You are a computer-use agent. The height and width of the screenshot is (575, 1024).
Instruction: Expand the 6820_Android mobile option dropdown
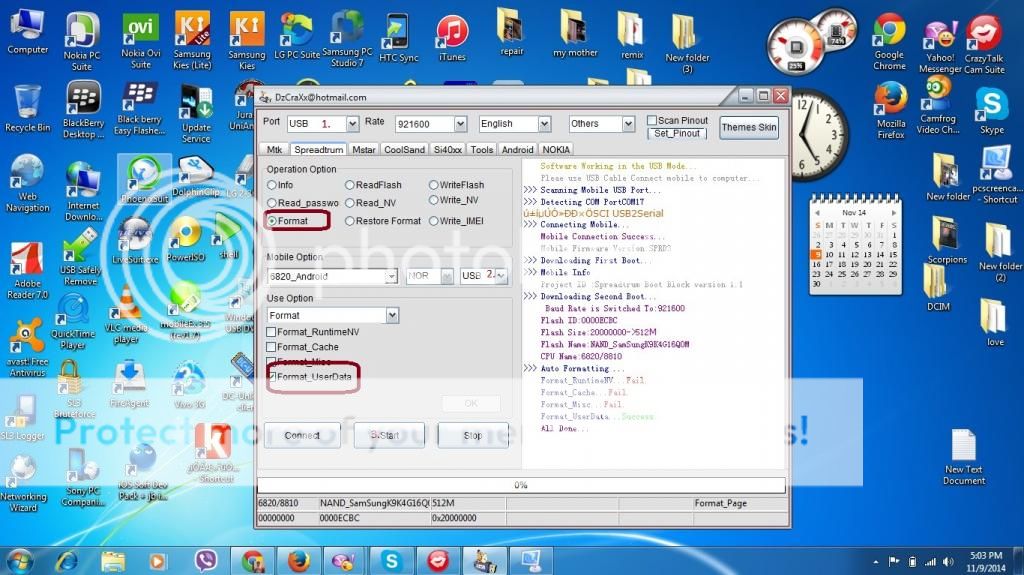click(x=390, y=276)
